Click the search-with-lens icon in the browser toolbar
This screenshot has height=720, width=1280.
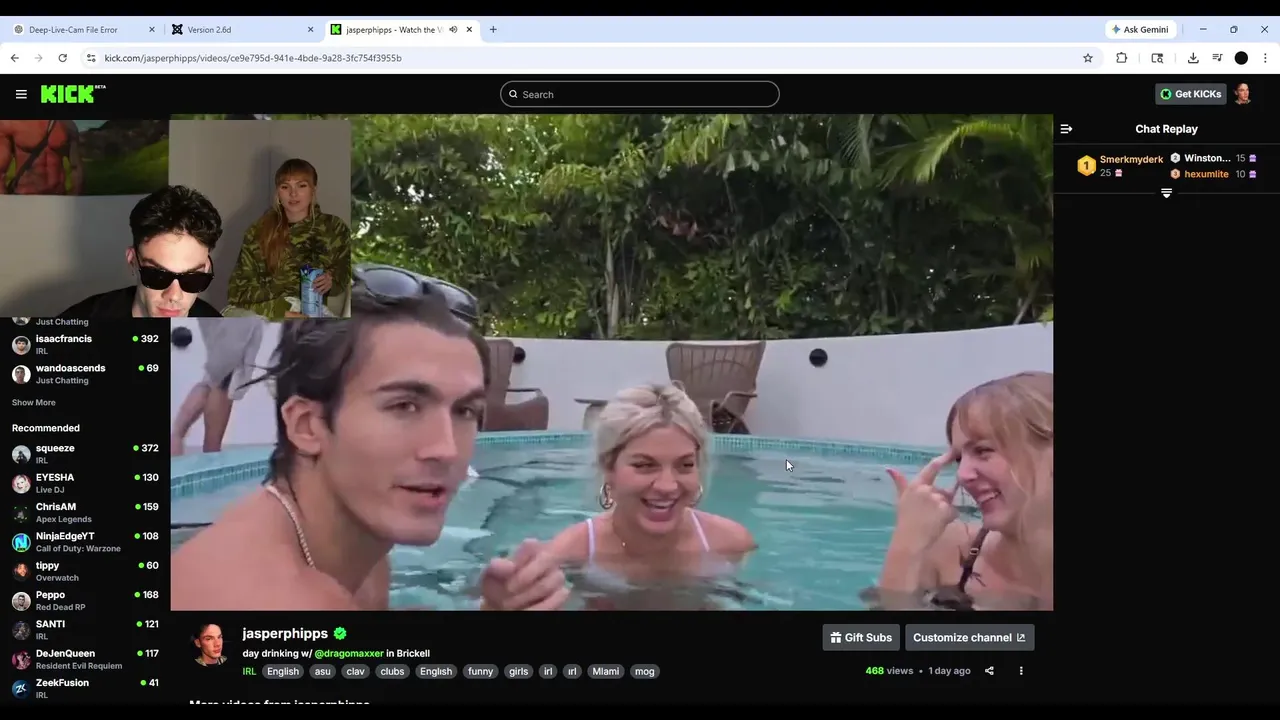pos(1158,58)
